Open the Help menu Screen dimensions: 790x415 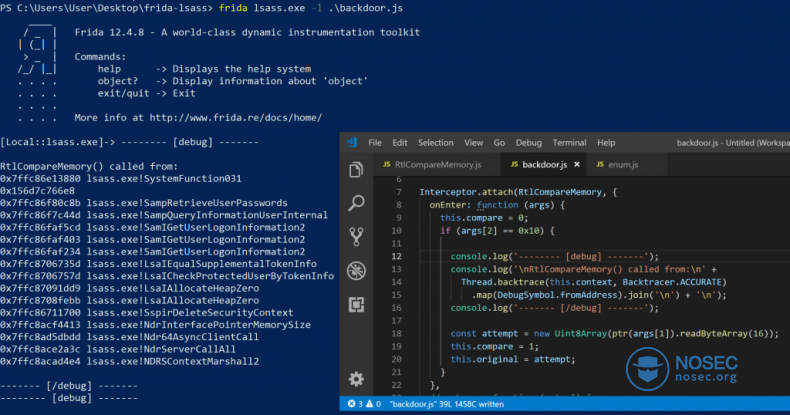pyautogui.click(x=606, y=143)
